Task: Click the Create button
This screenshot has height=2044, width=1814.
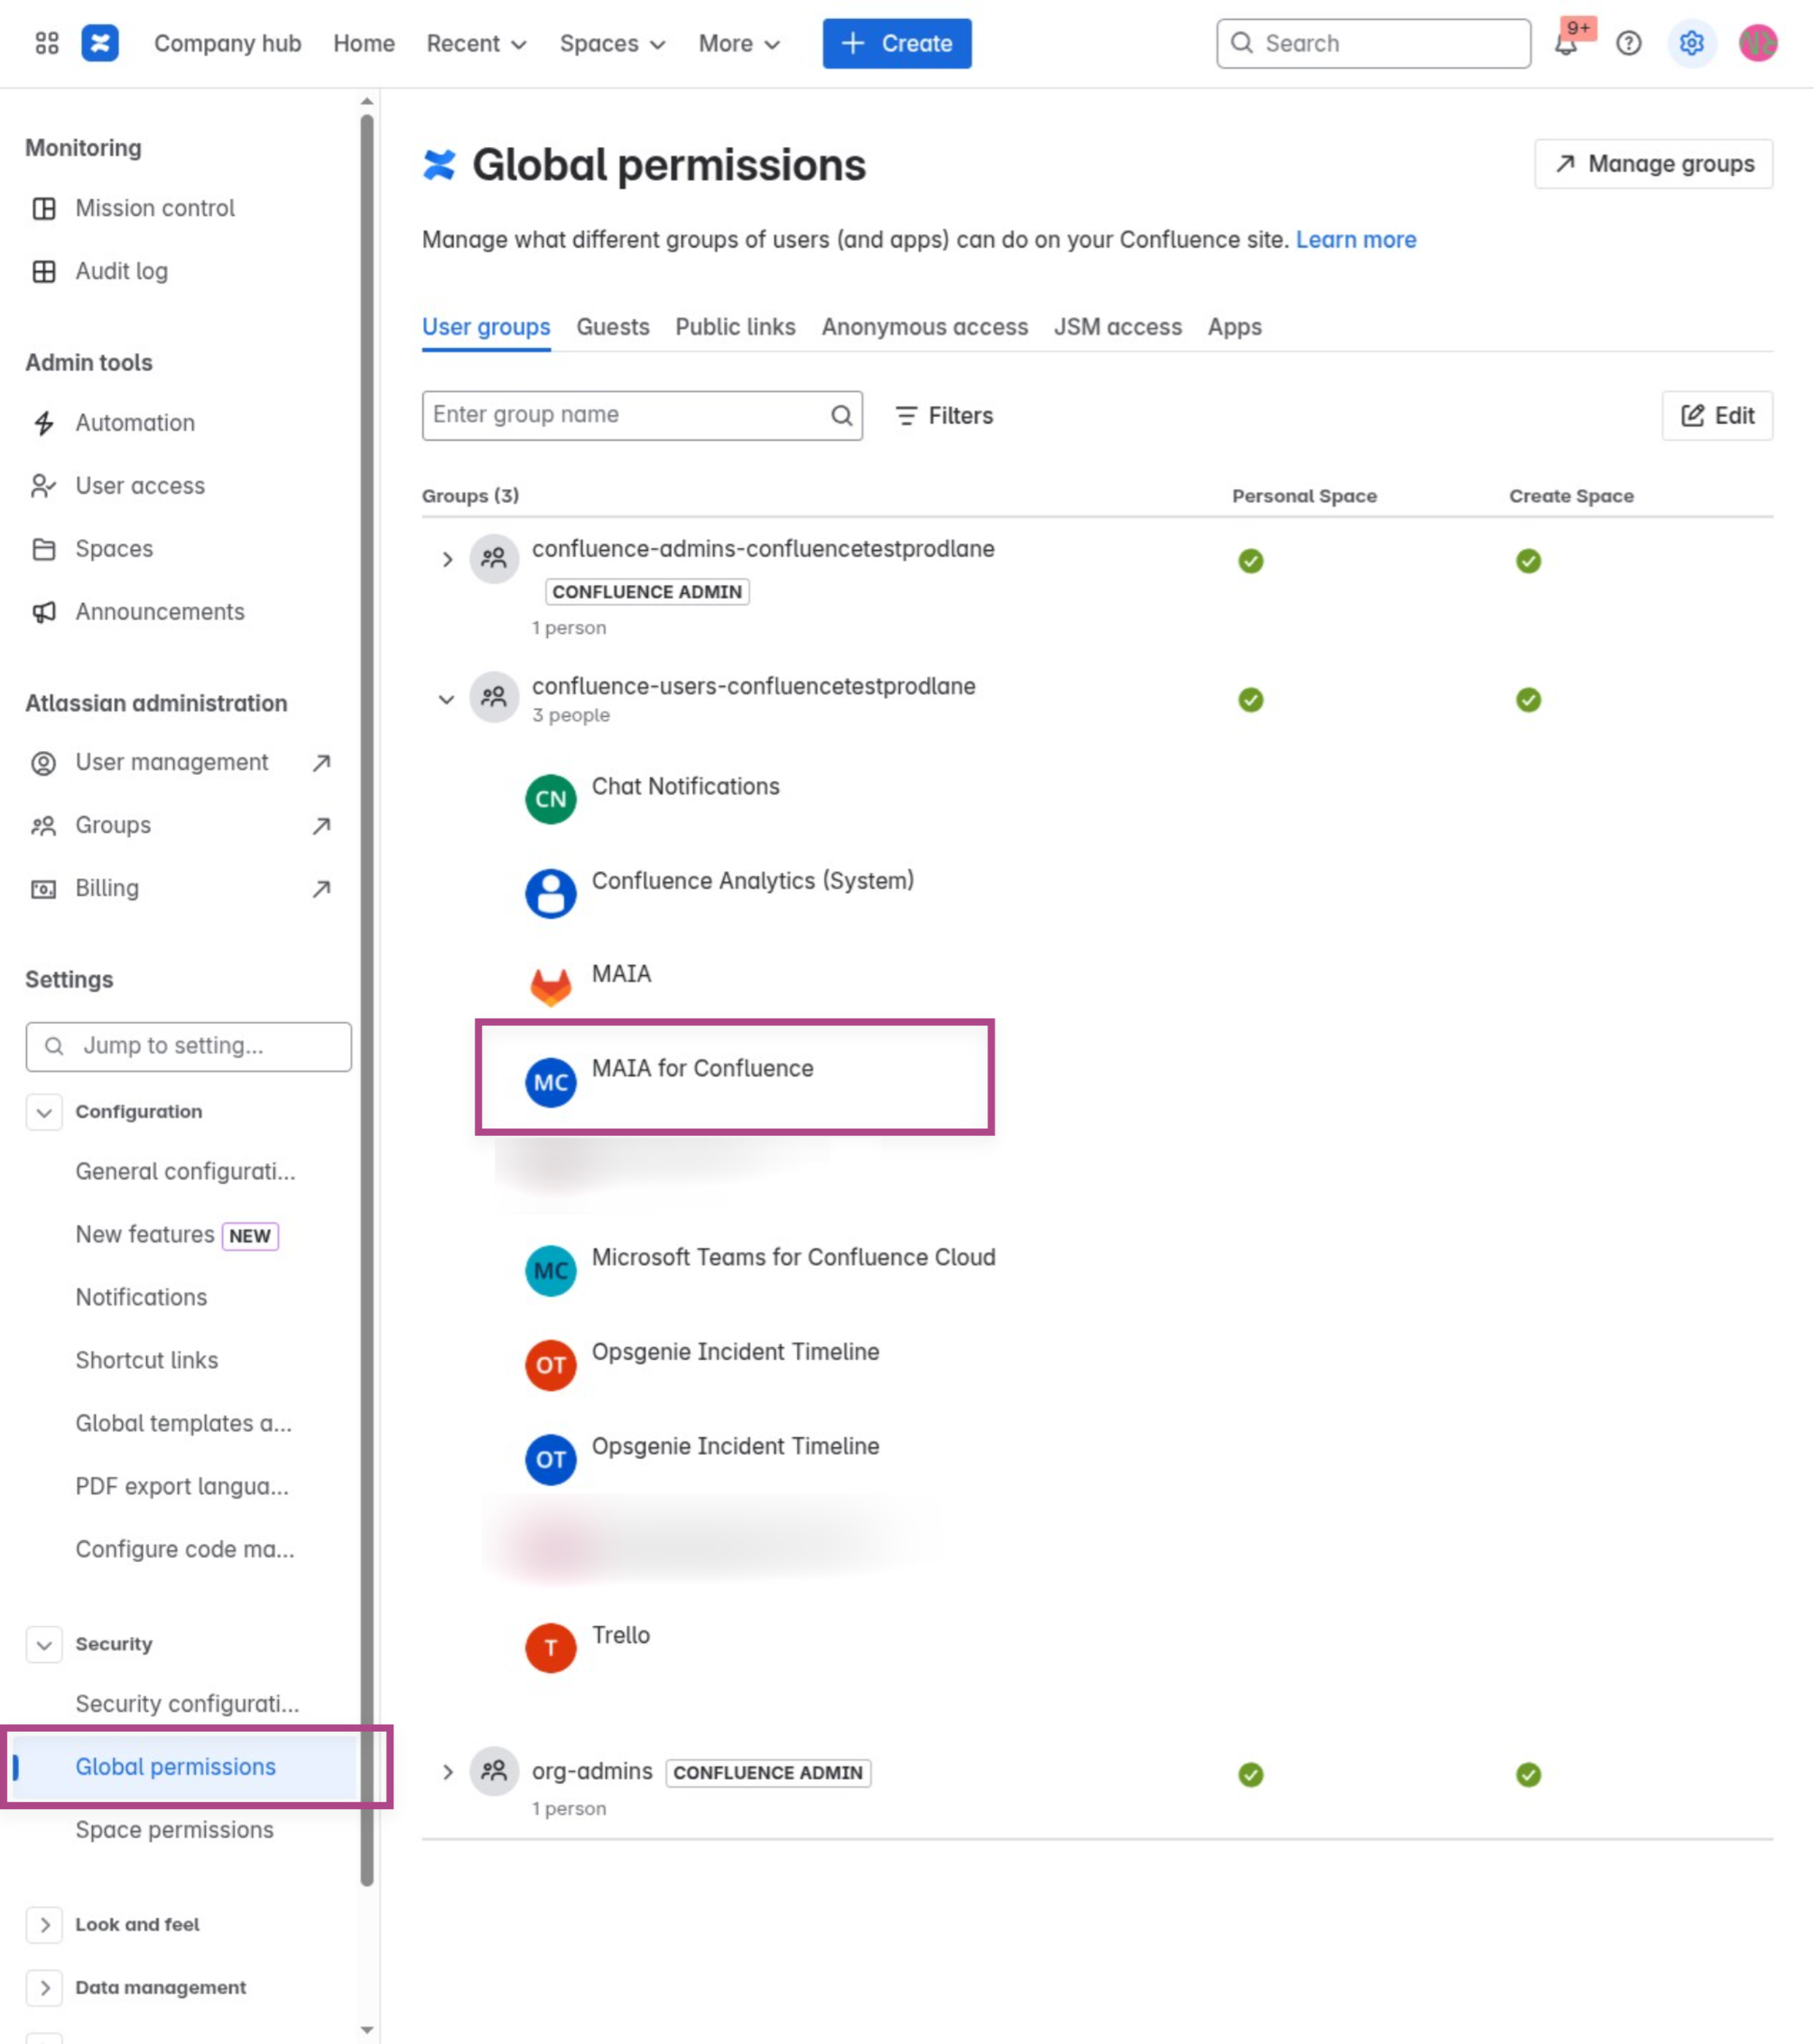Action: pyautogui.click(x=897, y=43)
